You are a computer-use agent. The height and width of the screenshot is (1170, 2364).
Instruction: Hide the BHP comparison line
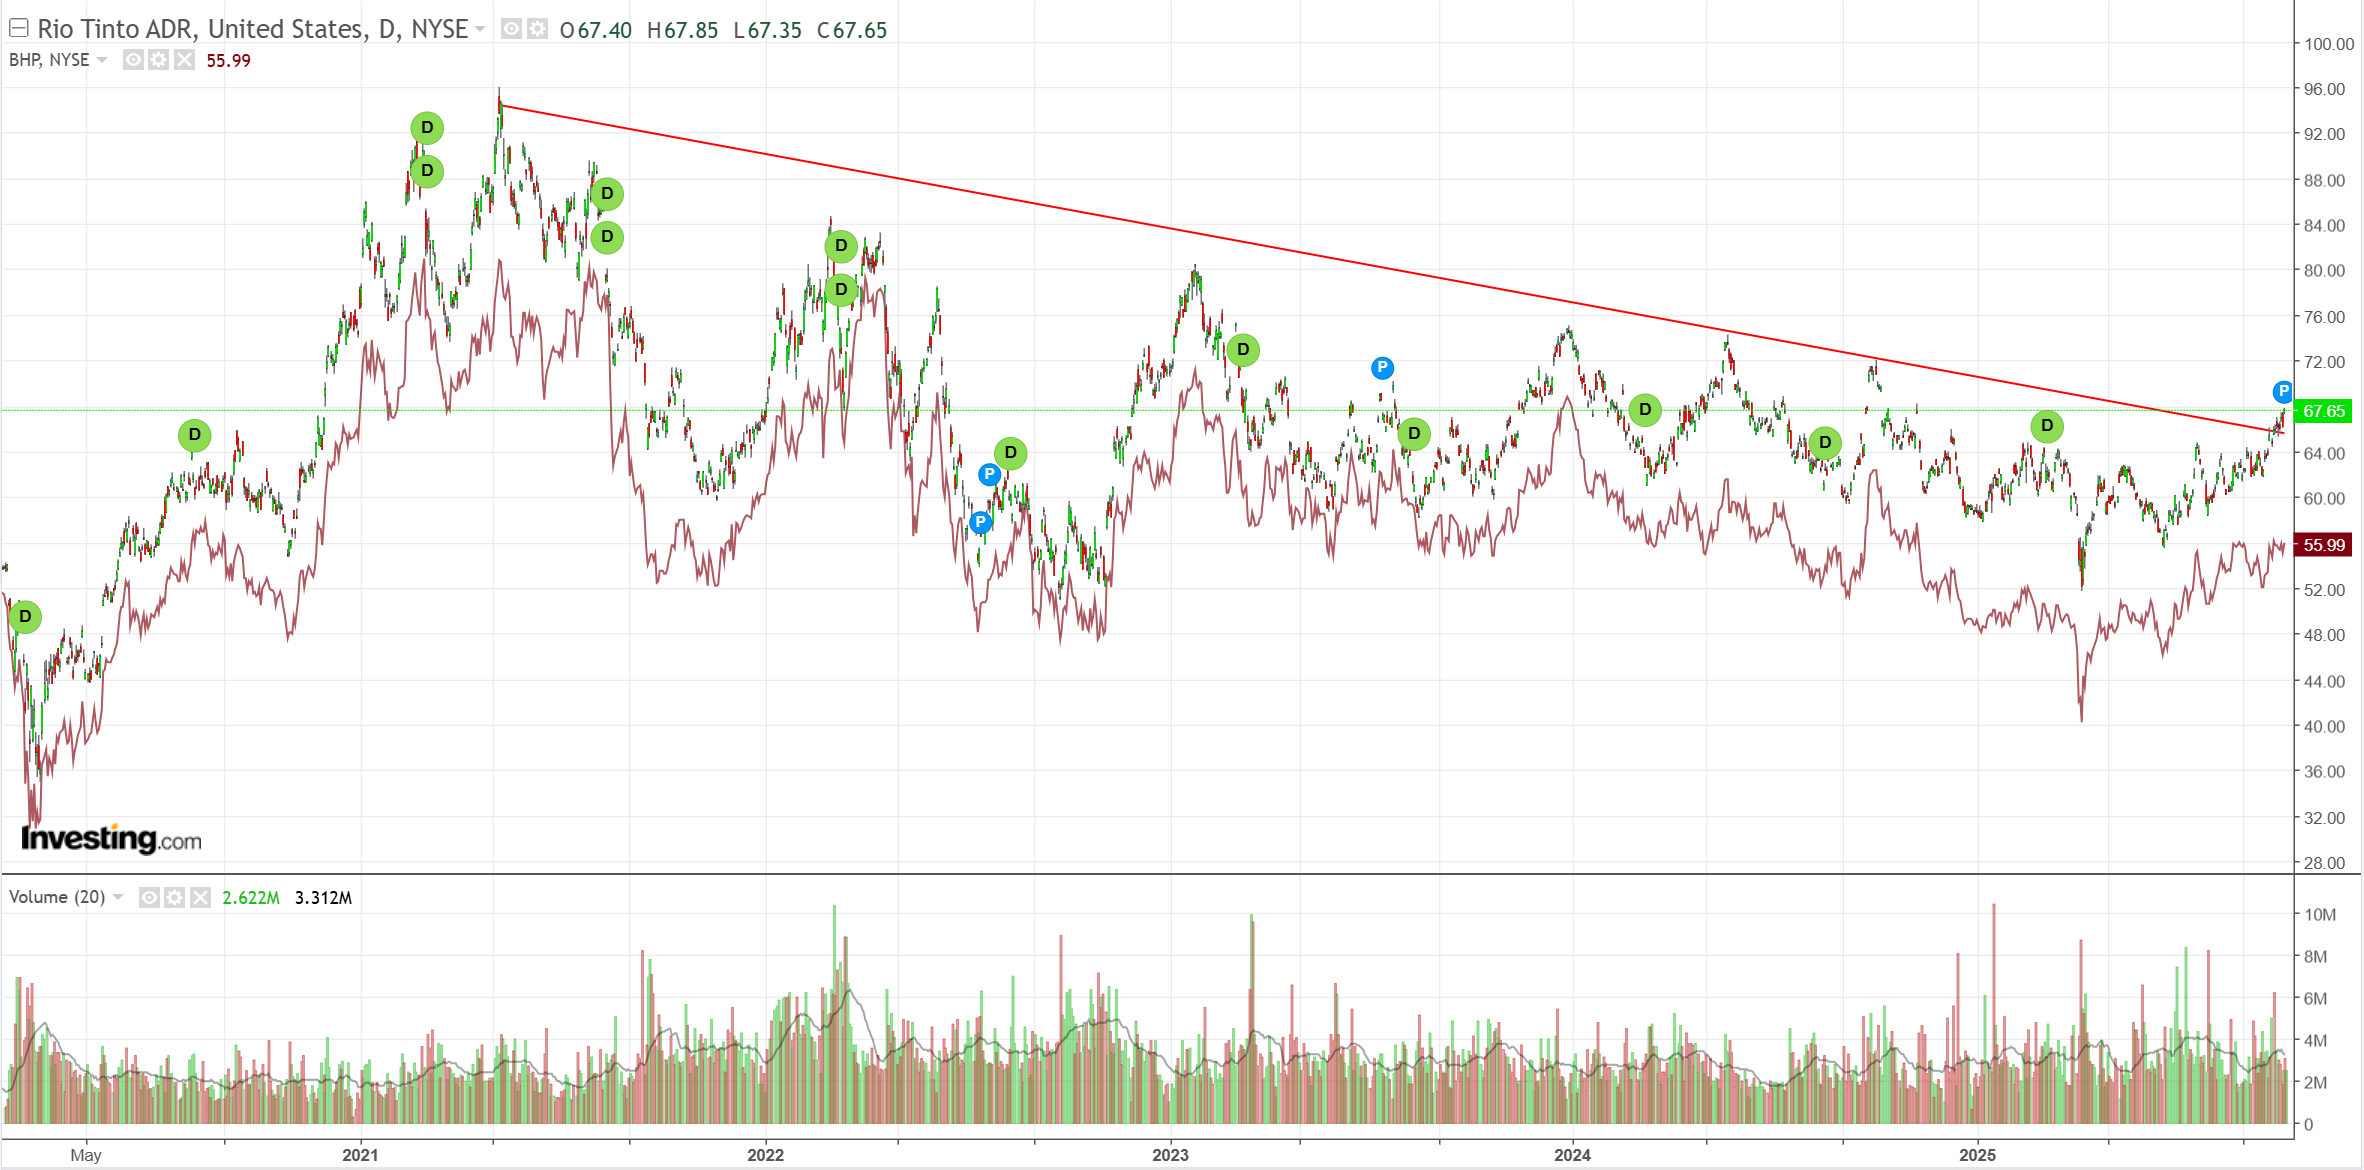[x=133, y=60]
